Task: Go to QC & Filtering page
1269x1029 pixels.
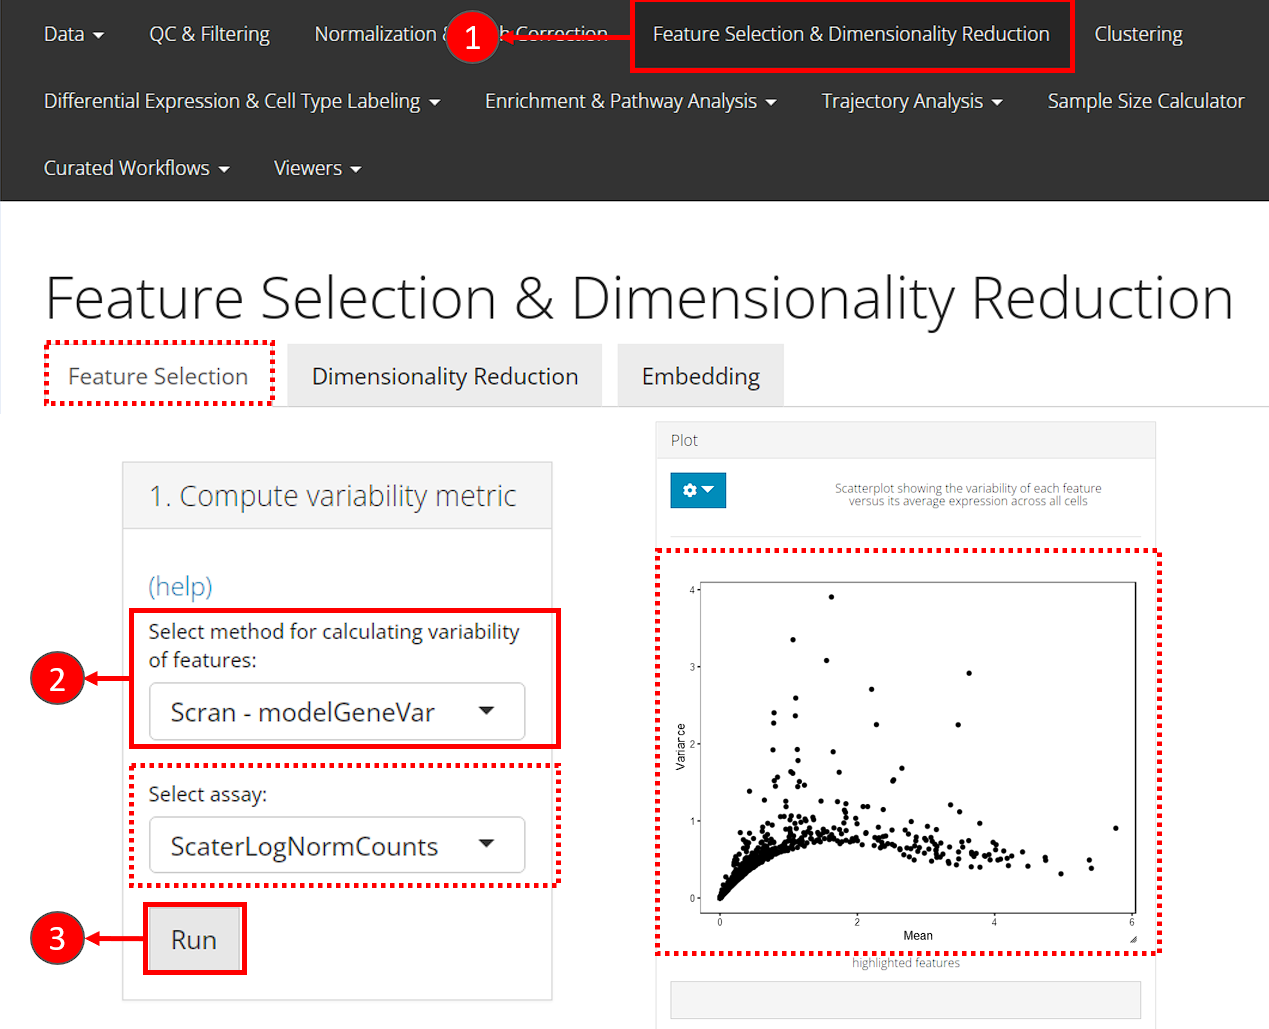Action: tap(209, 34)
